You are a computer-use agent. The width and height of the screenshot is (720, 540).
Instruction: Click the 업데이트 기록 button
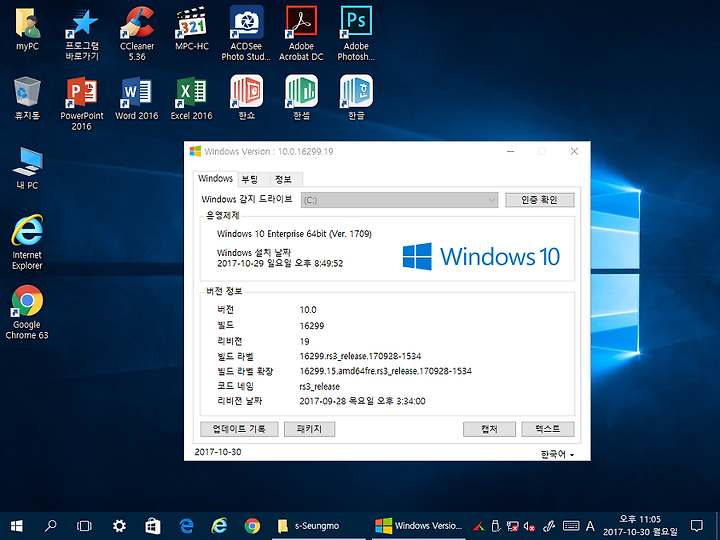239,429
